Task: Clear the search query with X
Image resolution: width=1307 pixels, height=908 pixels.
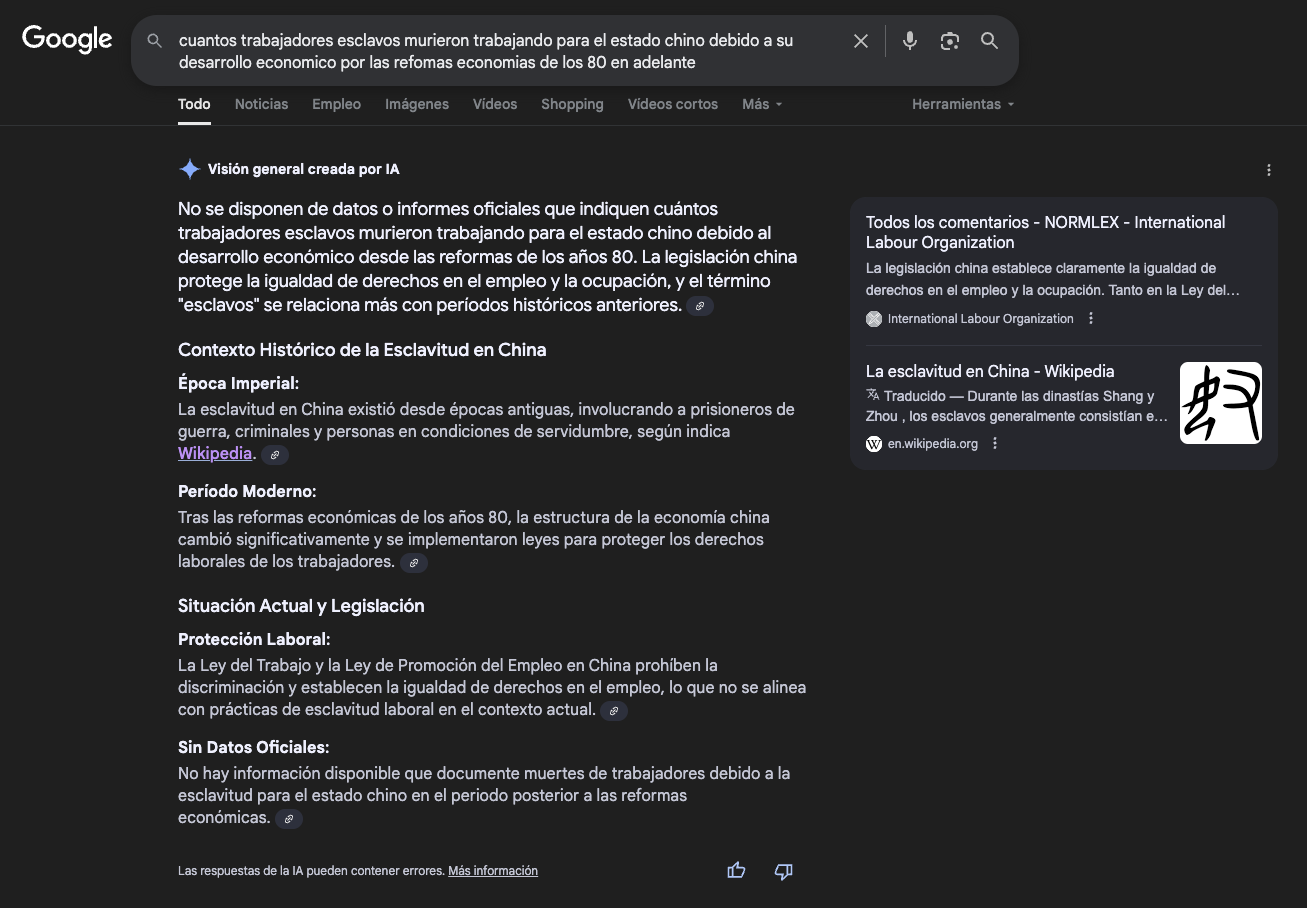Action: point(860,41)
